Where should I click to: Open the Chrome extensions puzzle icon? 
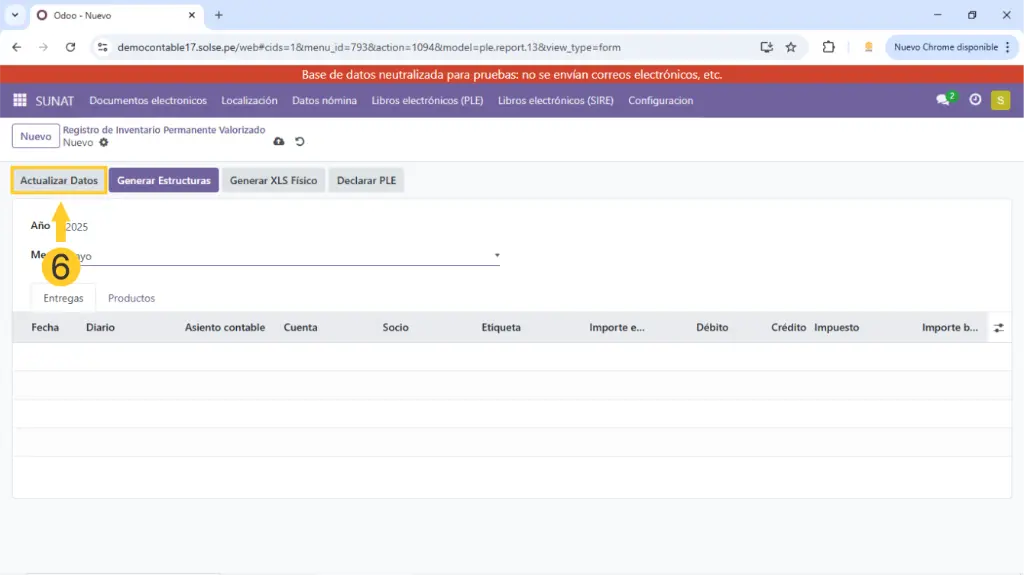coord(829,47)
